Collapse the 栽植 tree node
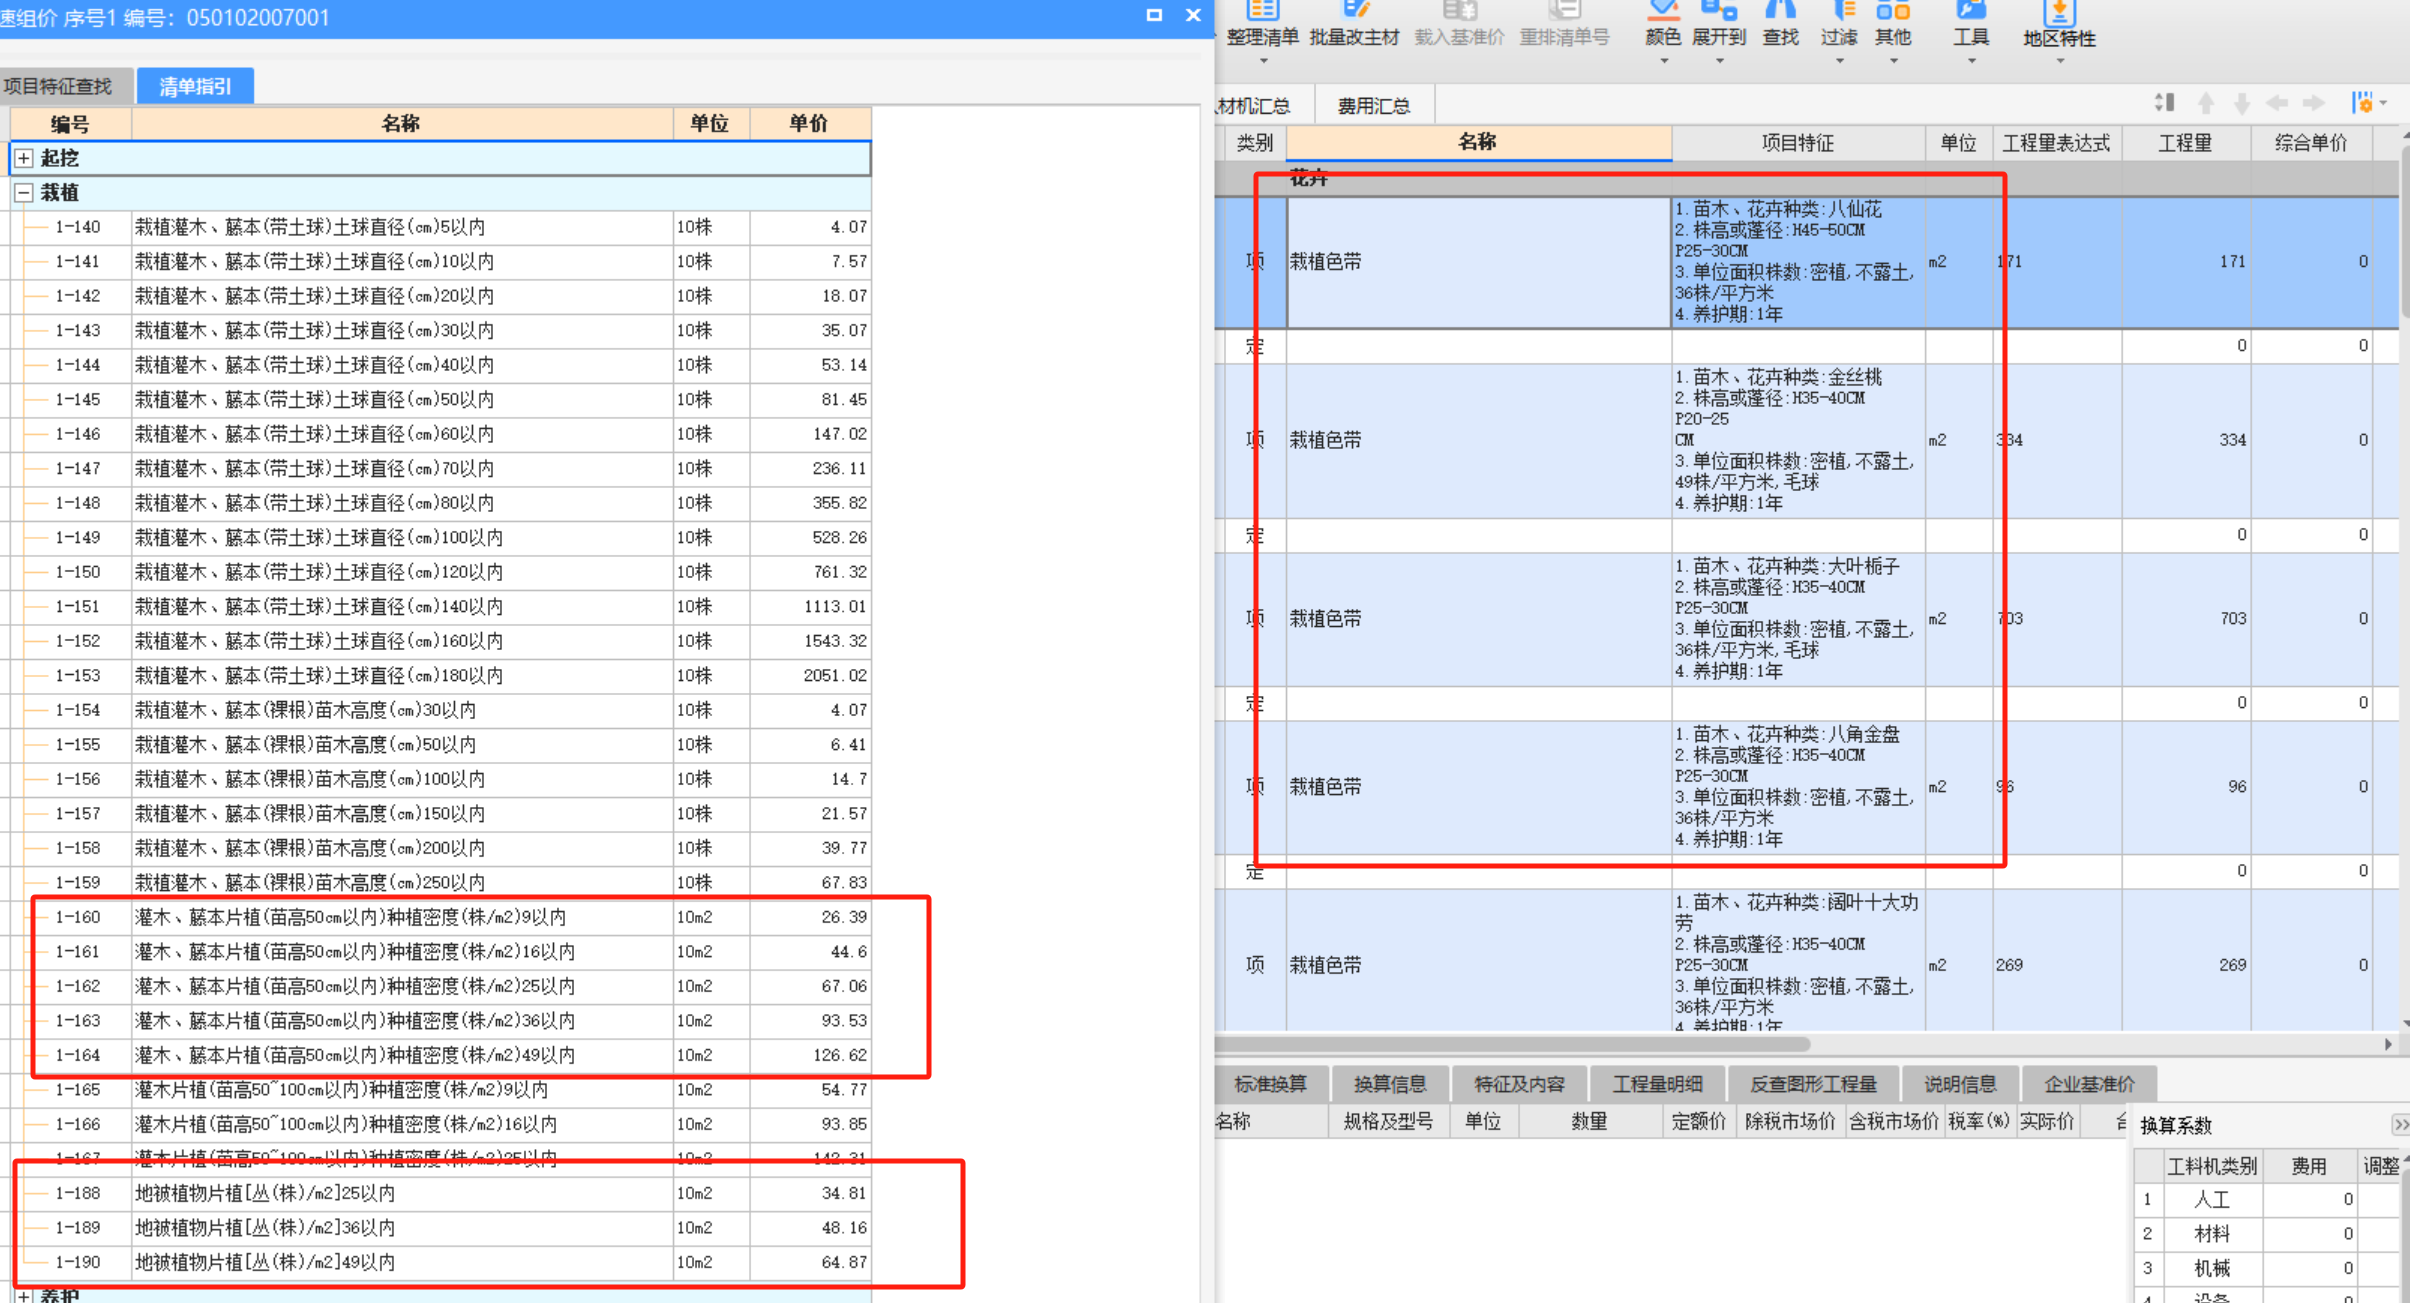The height and width of the screenshot is (1303, 2410). click(x=24, y=192)
